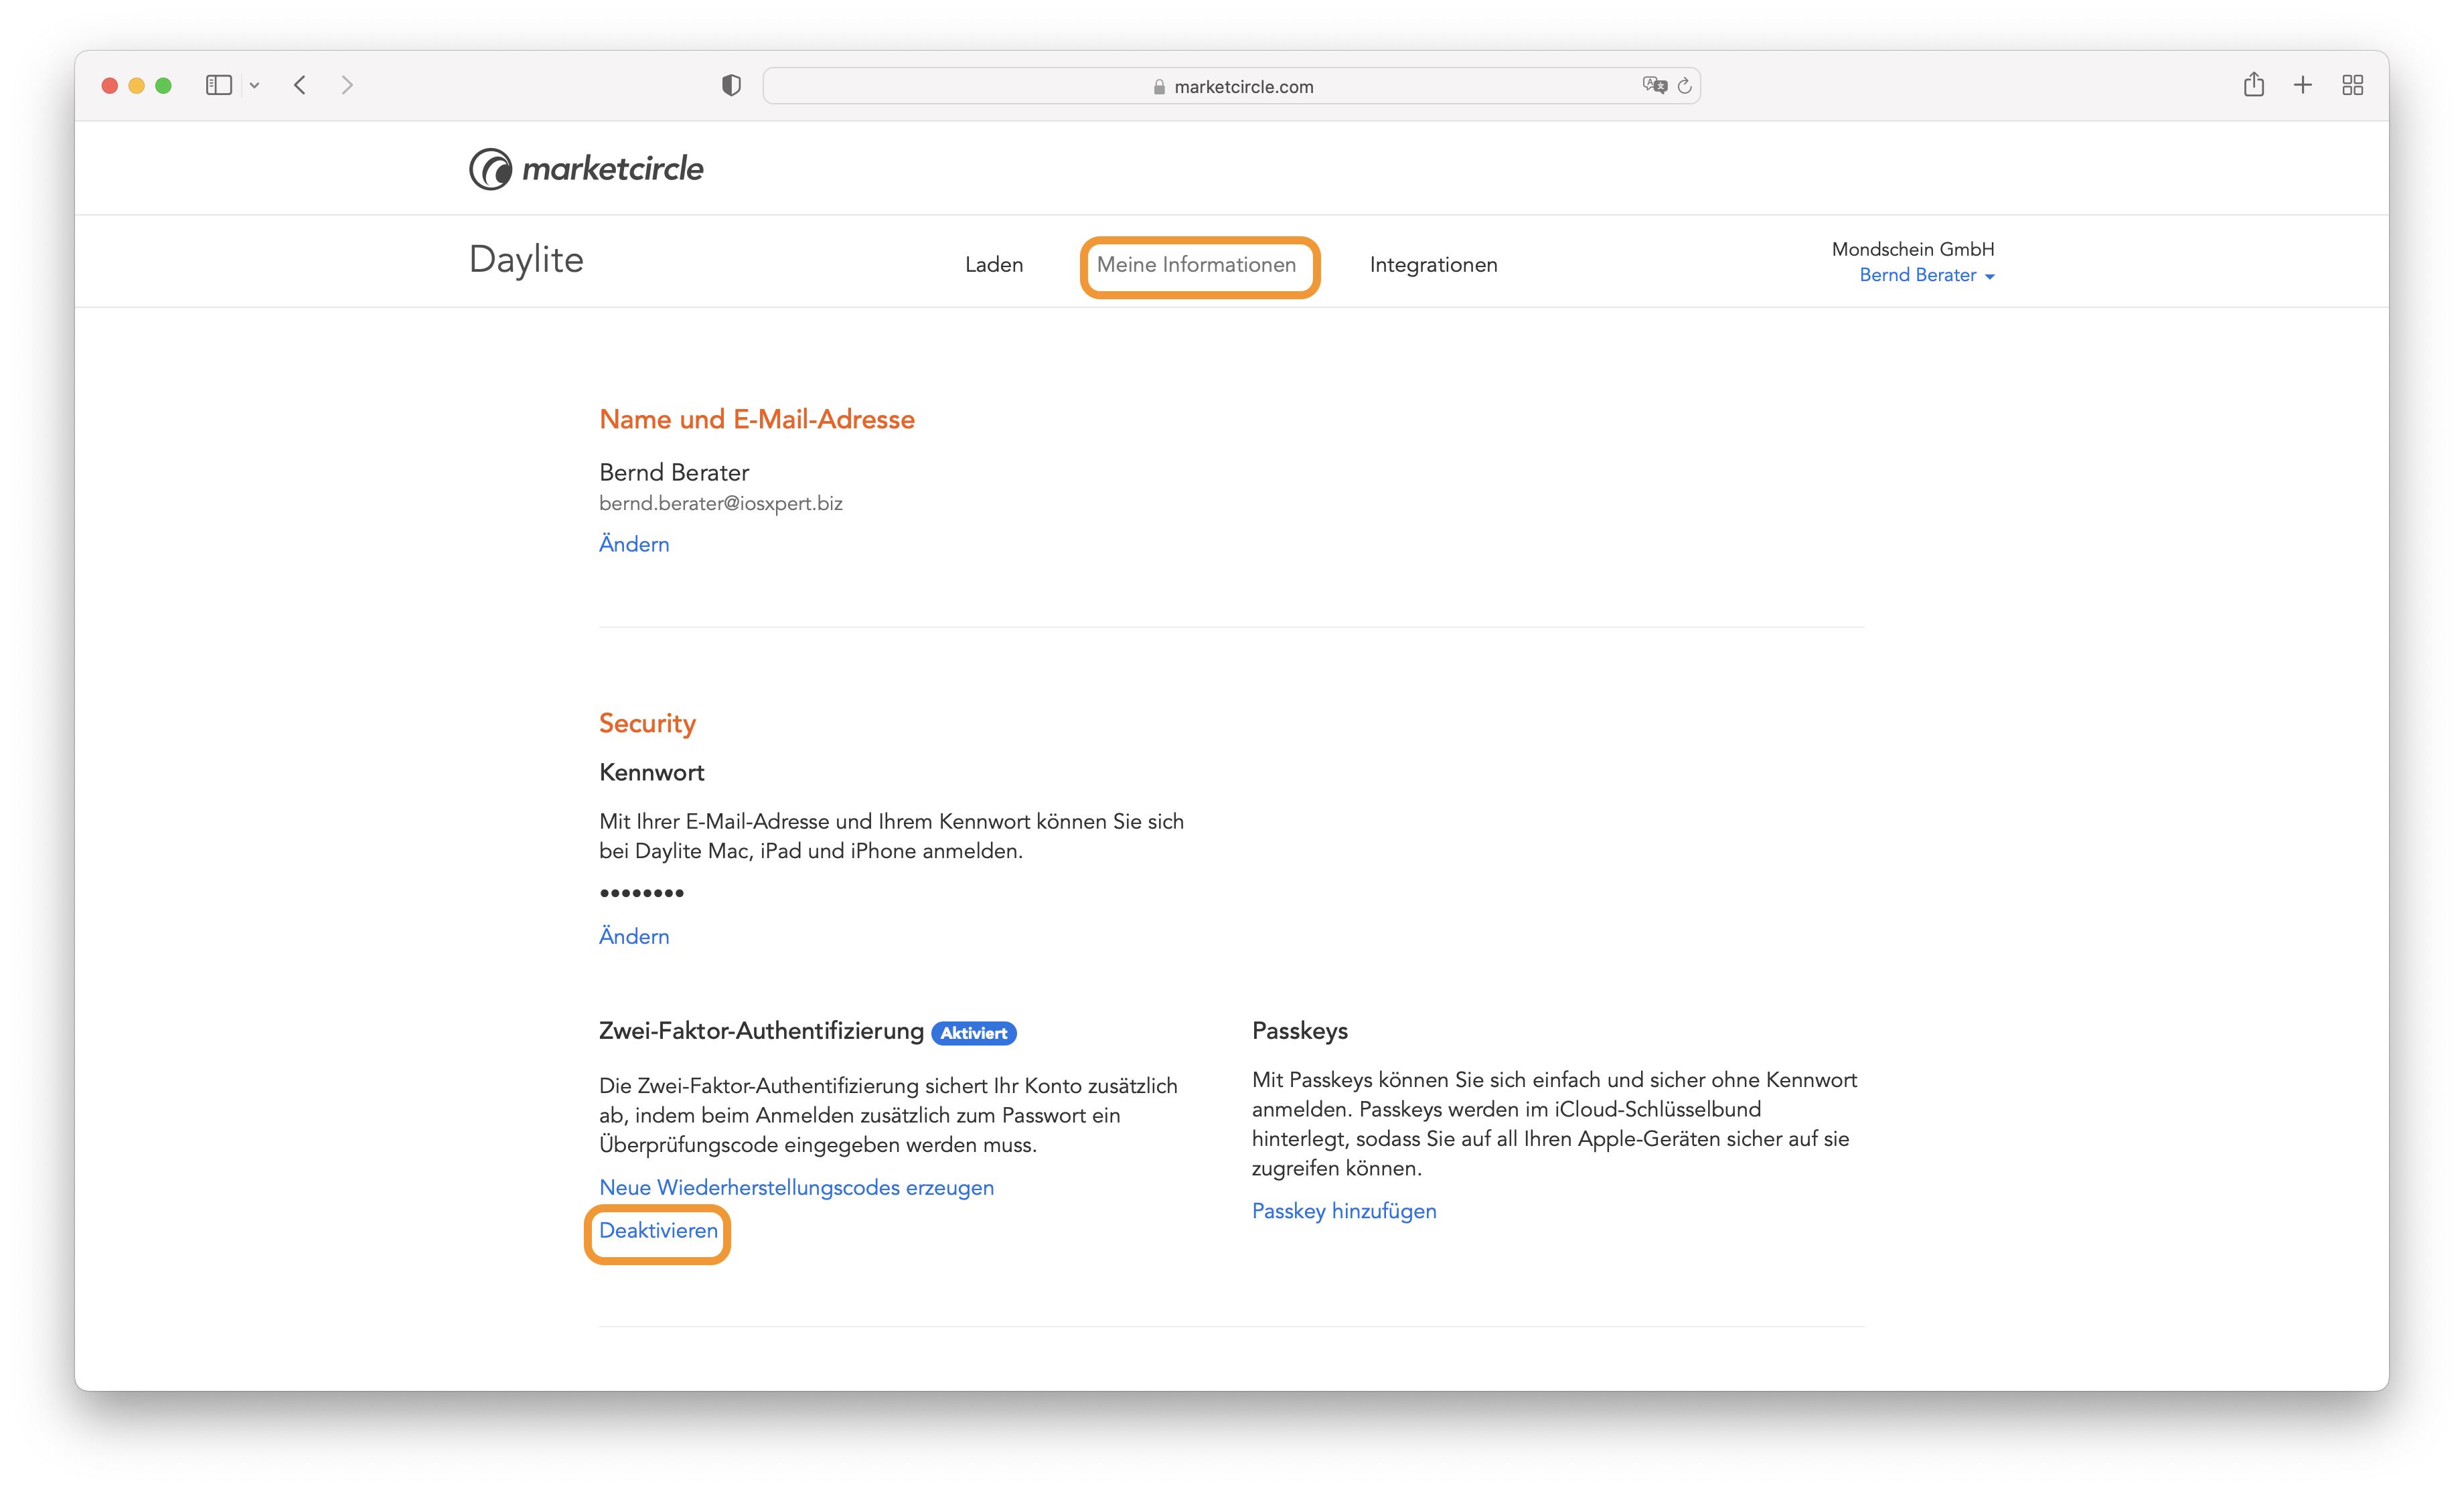Screen dimensions: 2464x1490
Task: Select the Meine Informationen tab
Action: [1196, 265]
